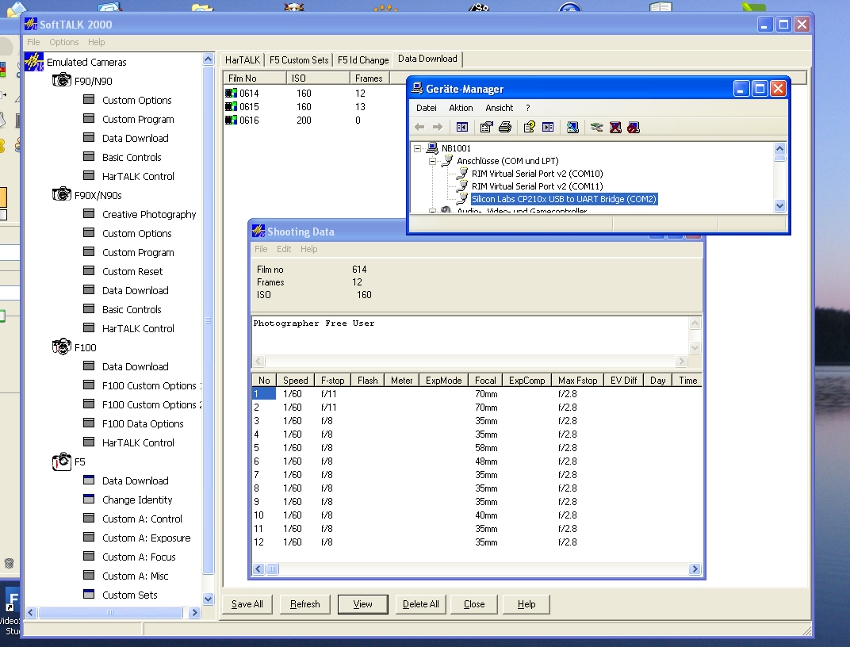Select Custom A: Exposure under F5
The width and height of the screenshot is (850, 647).
(146, 538)
